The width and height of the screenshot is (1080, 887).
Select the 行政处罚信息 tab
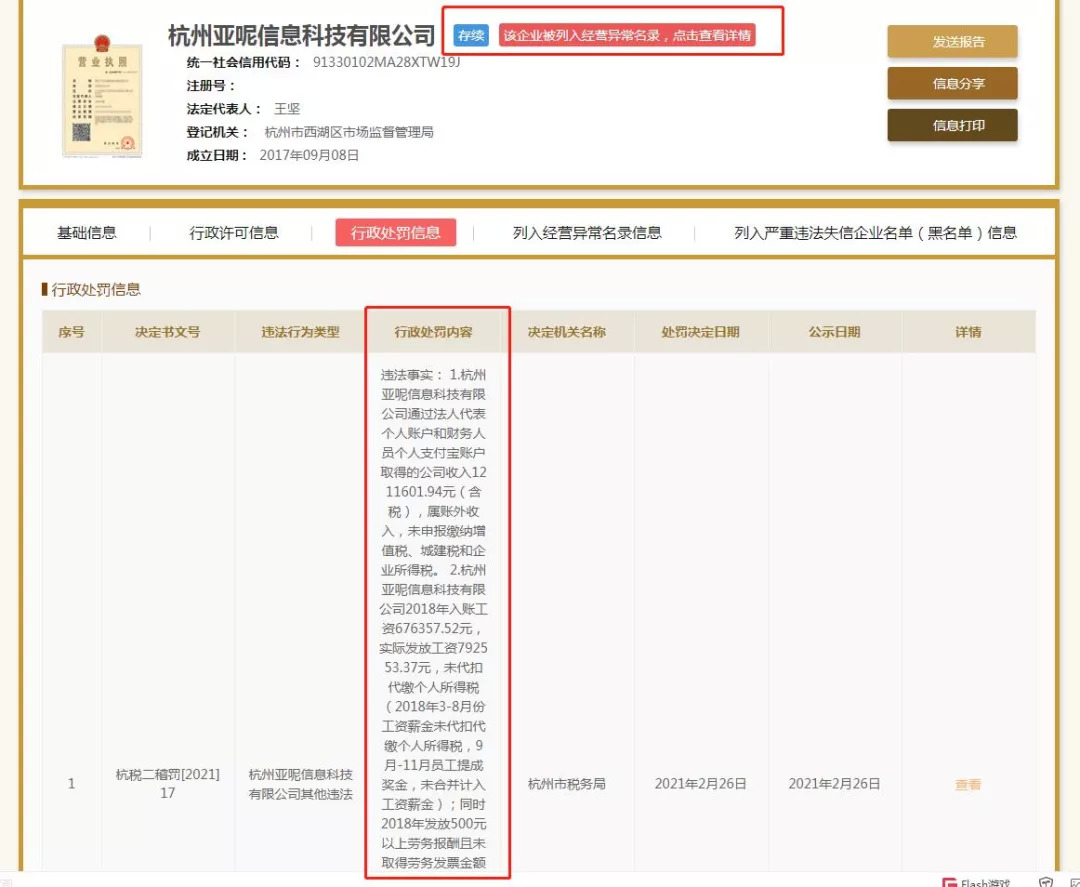[x=395, y=233]
